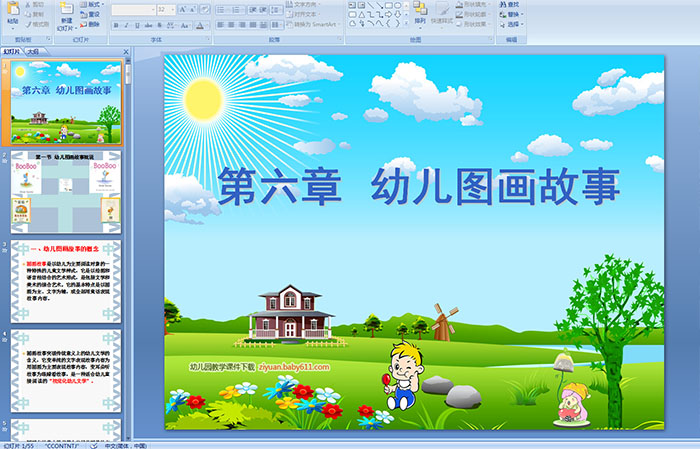The image size is (700, 449).
Task: Click the Increase Indent icon
Action: [x=263, y=9]
